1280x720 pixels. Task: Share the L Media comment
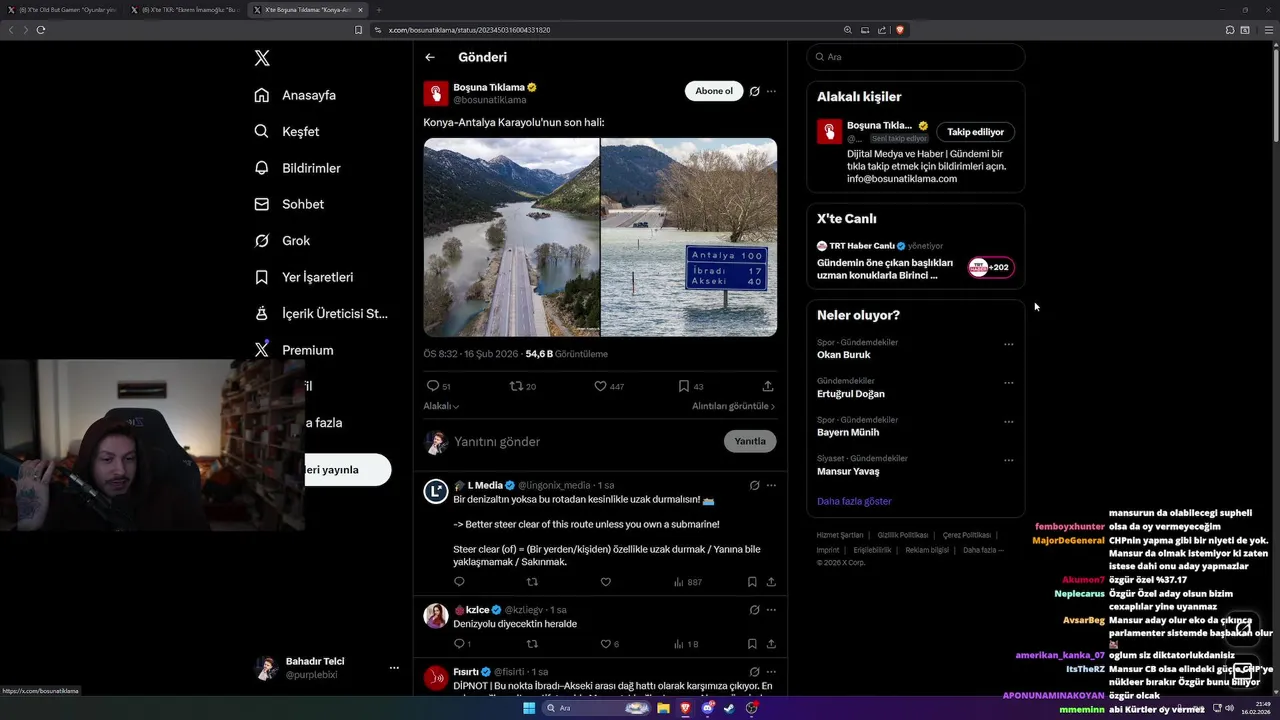[771, 582]
